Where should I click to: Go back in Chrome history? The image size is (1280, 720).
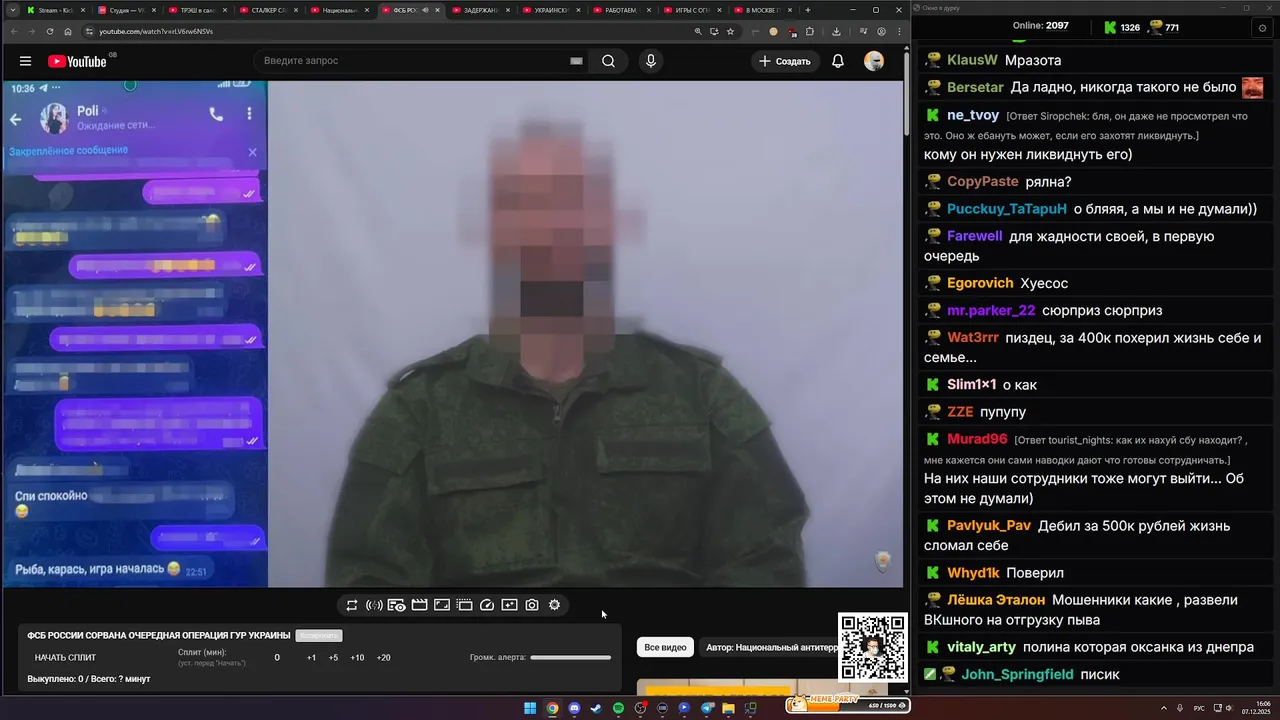pyautogui.click(x=13, y=31)
